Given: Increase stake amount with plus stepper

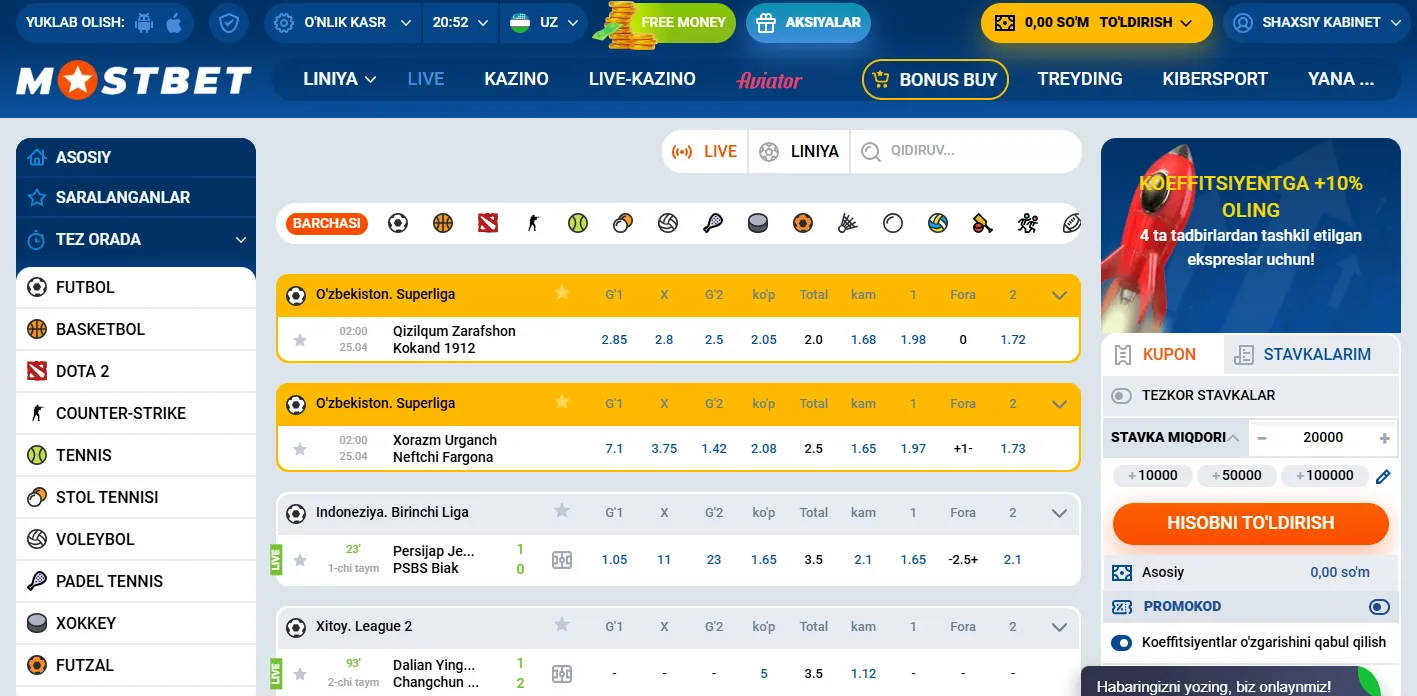Looking at the screenshot, I should pos(1384,438).
